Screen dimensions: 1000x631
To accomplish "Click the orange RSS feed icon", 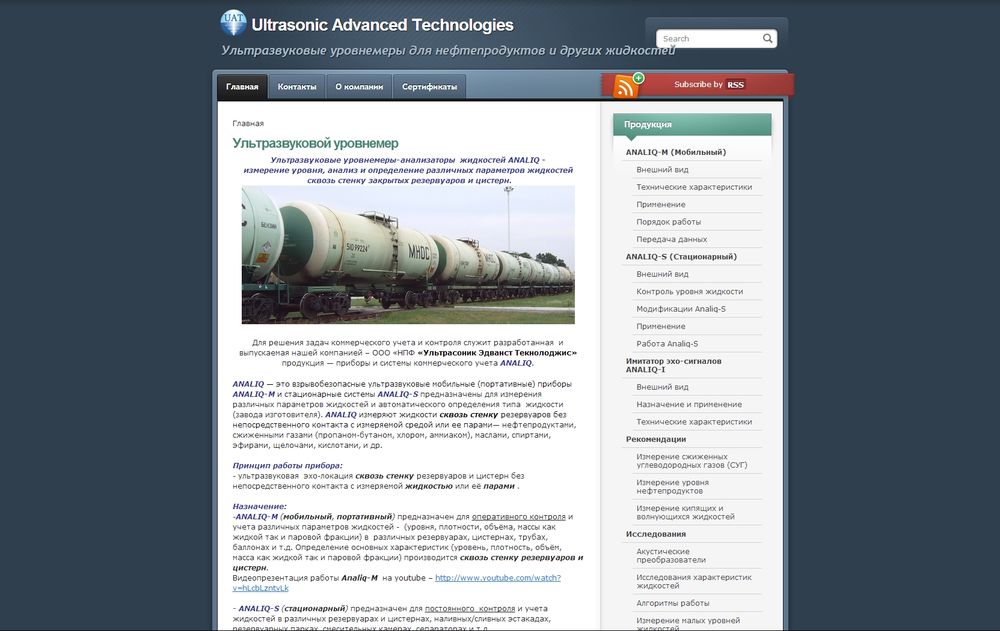I will 626,85.
